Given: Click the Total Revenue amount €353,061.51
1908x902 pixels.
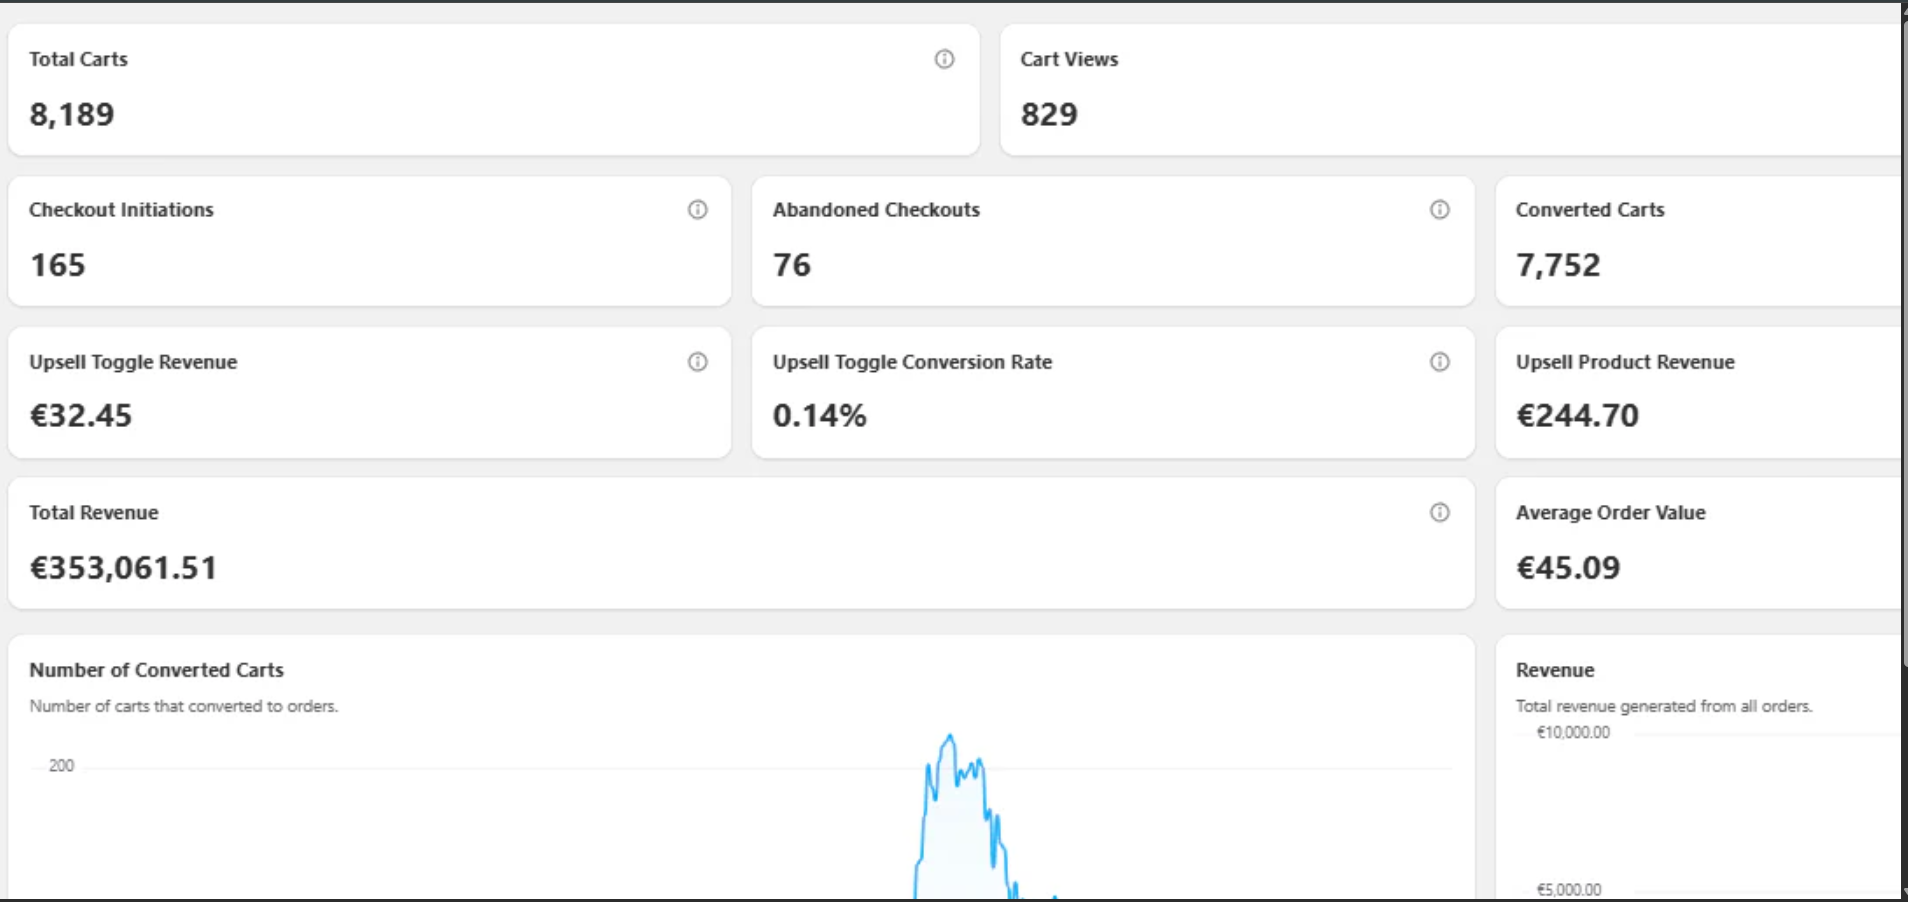Looking at the screenshot, I should point(123,568).
